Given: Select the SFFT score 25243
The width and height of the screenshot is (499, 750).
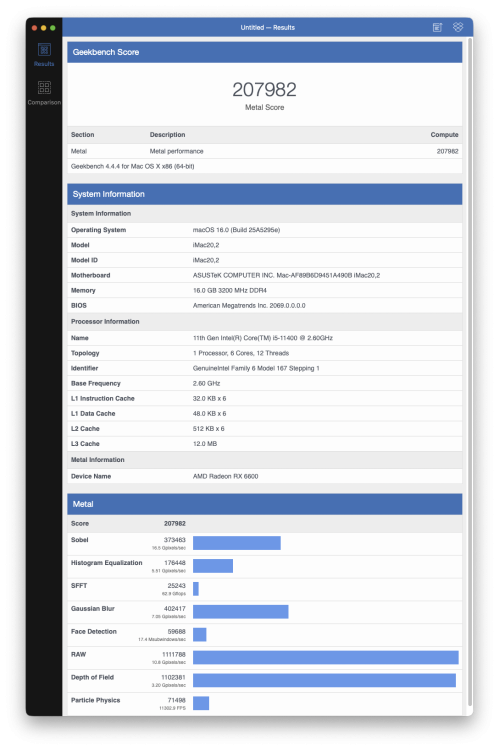Looking at the screenshot, I should pos(177,586).
